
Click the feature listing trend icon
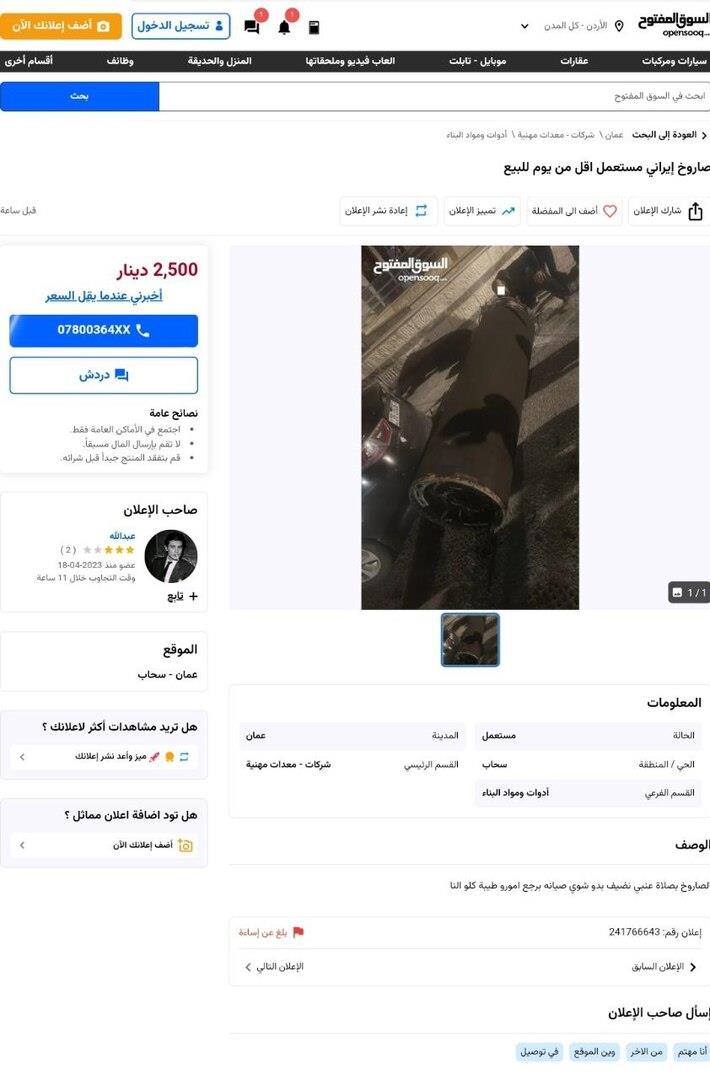point(508,211)
